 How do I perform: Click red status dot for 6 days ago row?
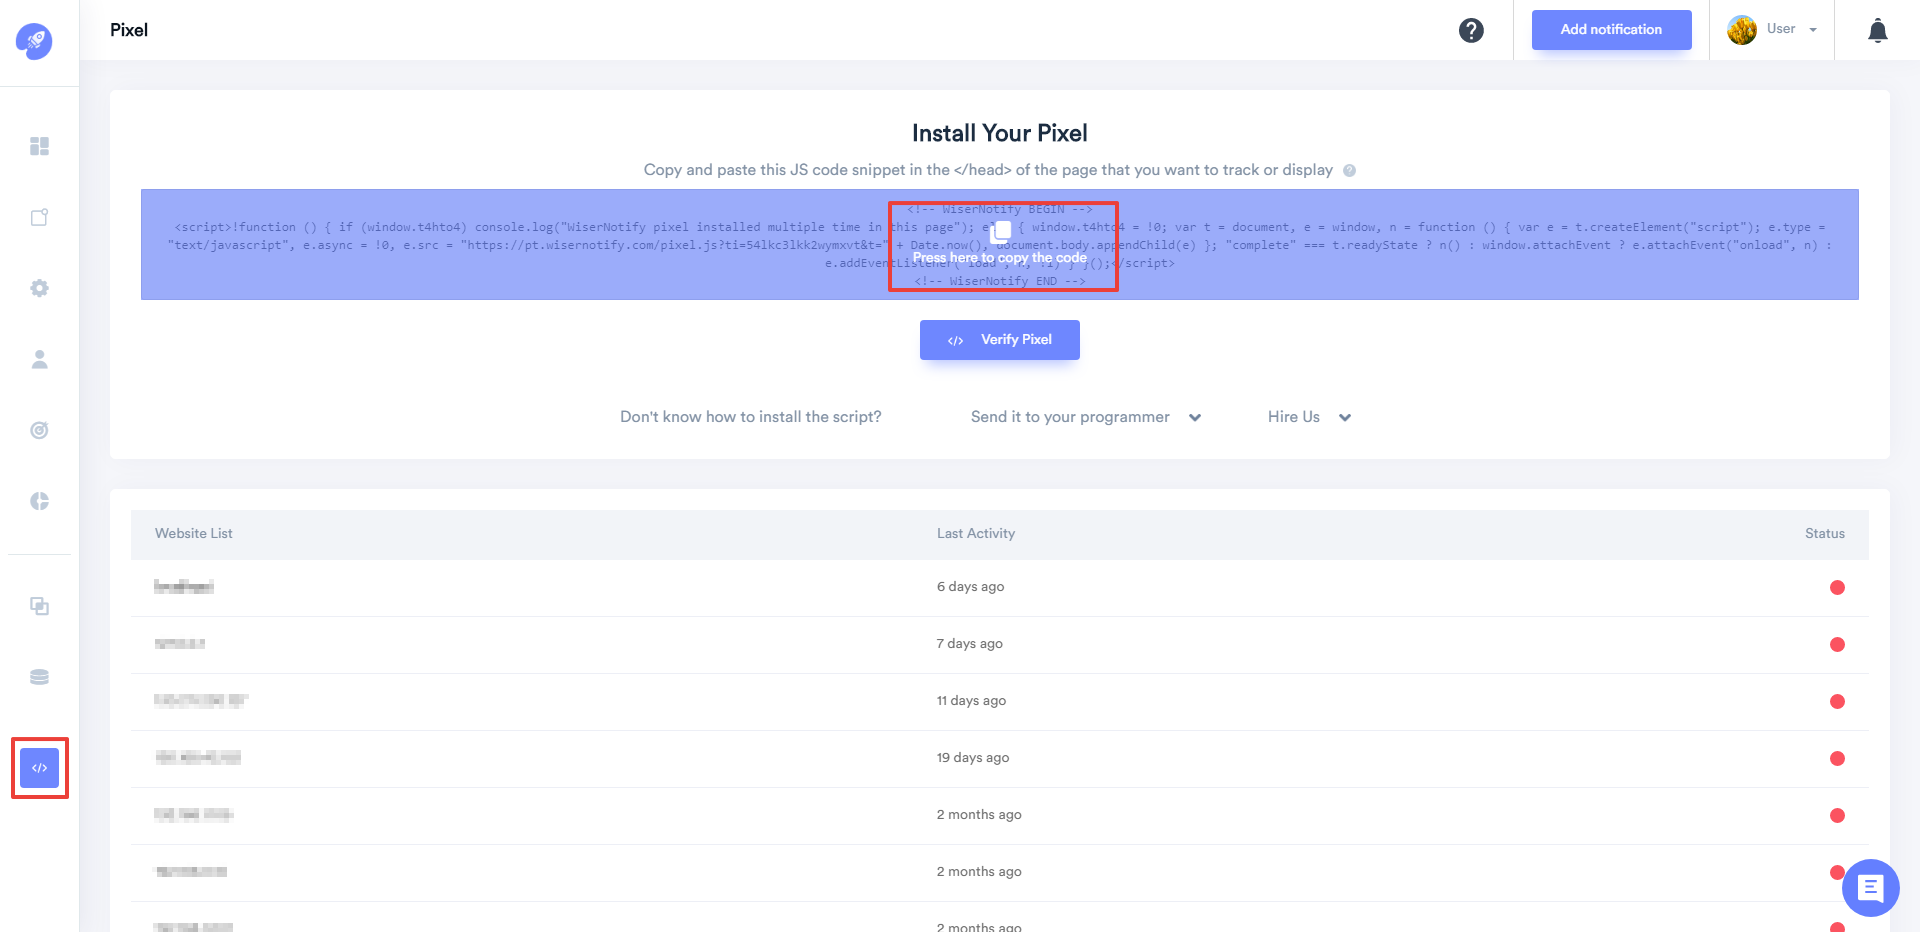(x=1837, y=588)
